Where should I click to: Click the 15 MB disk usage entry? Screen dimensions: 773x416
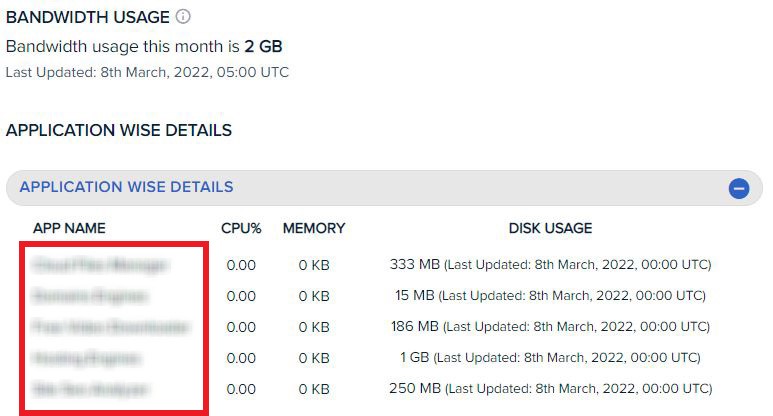click(550, 296)
